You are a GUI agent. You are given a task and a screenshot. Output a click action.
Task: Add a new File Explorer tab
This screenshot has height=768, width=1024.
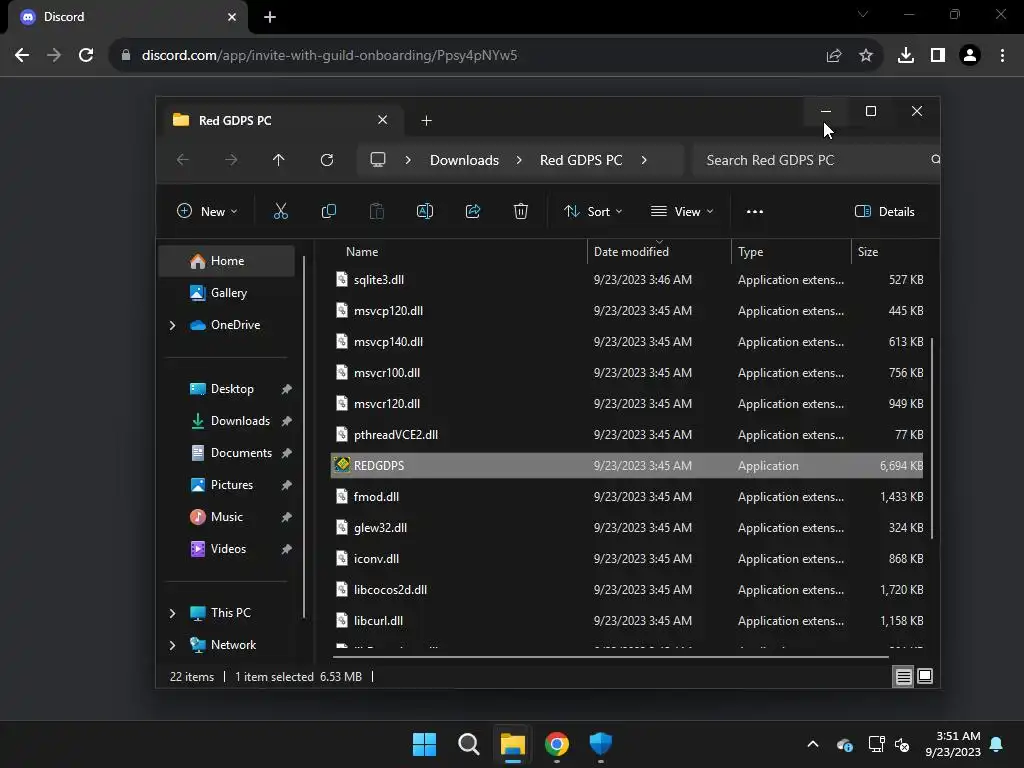click(x=426, y=120)
